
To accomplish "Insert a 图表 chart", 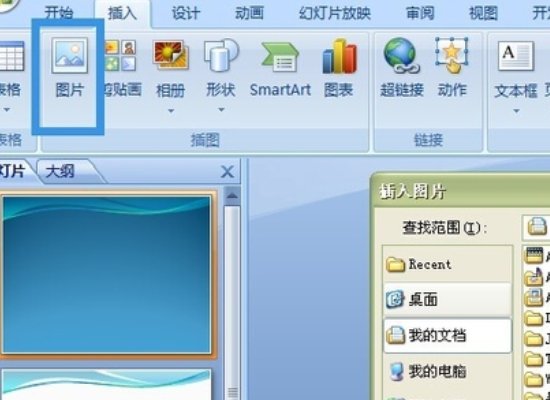I will (339, 68).
